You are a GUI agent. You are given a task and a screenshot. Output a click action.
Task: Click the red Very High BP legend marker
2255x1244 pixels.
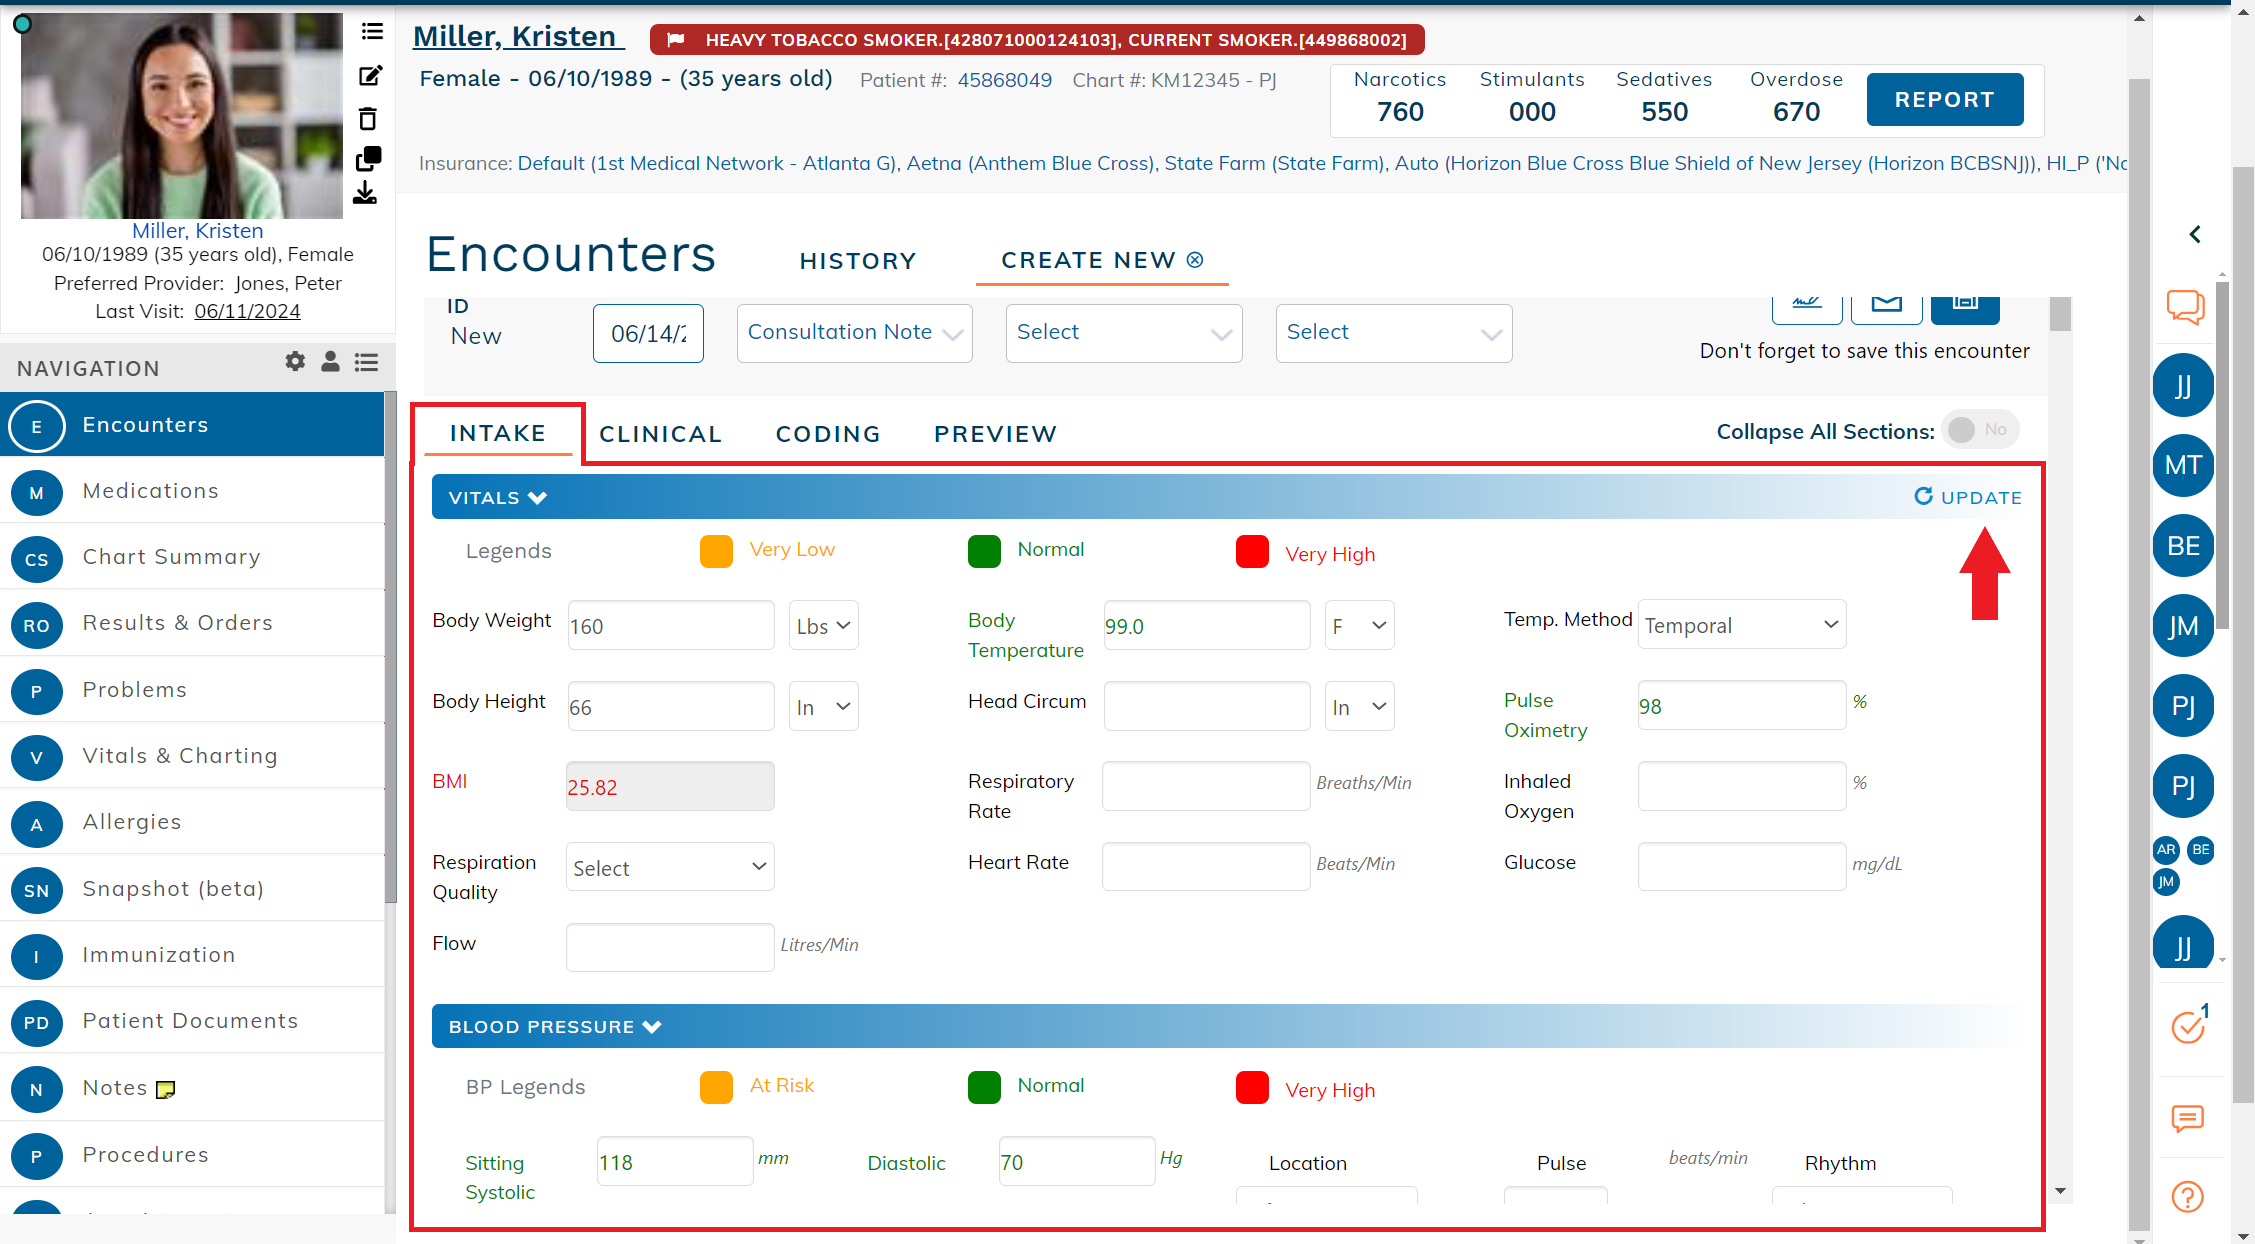[1252, 1087]
